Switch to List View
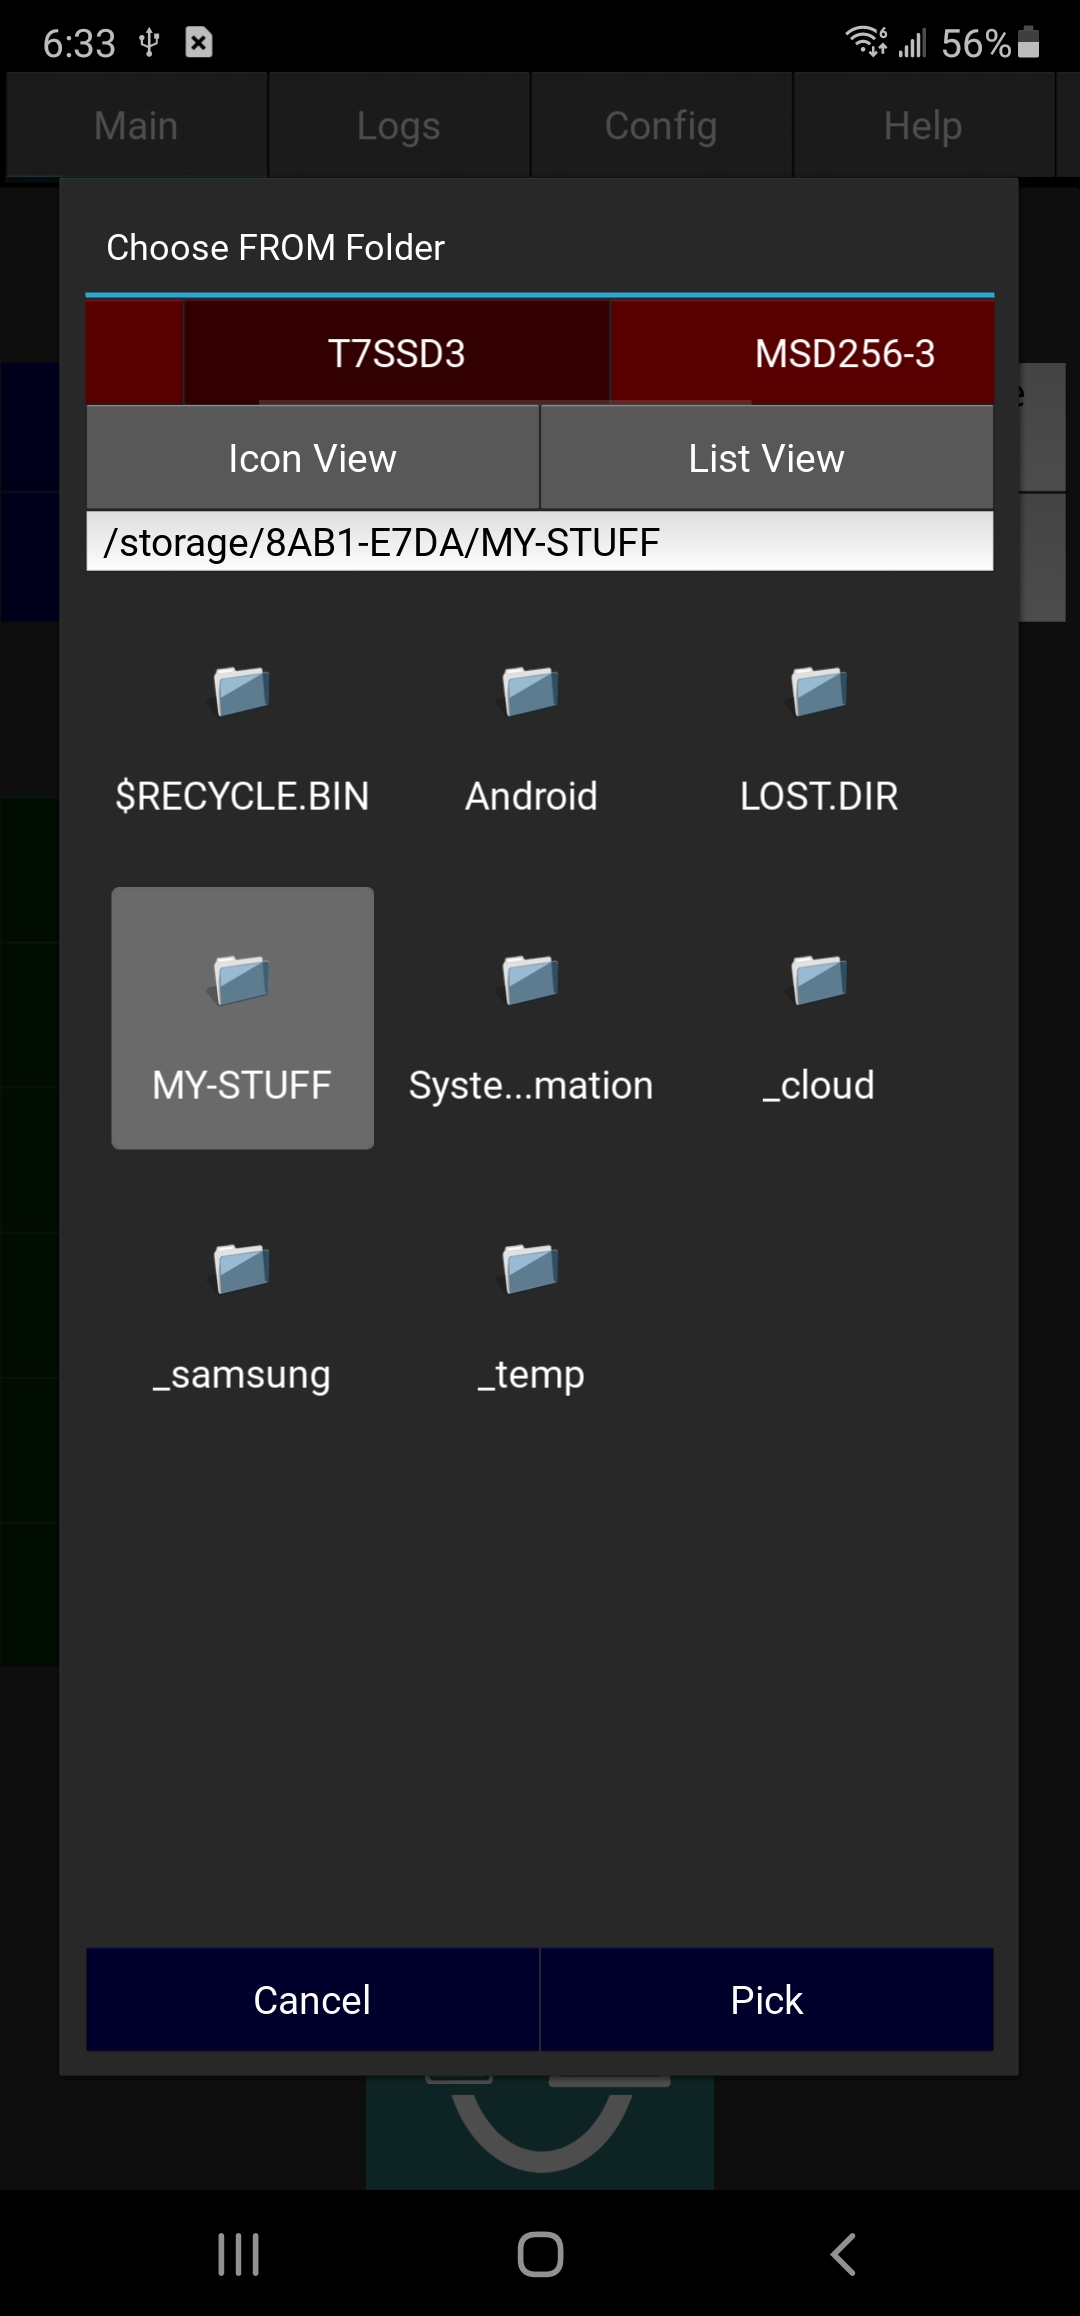1080x2316 pixels. pos(766,459)
